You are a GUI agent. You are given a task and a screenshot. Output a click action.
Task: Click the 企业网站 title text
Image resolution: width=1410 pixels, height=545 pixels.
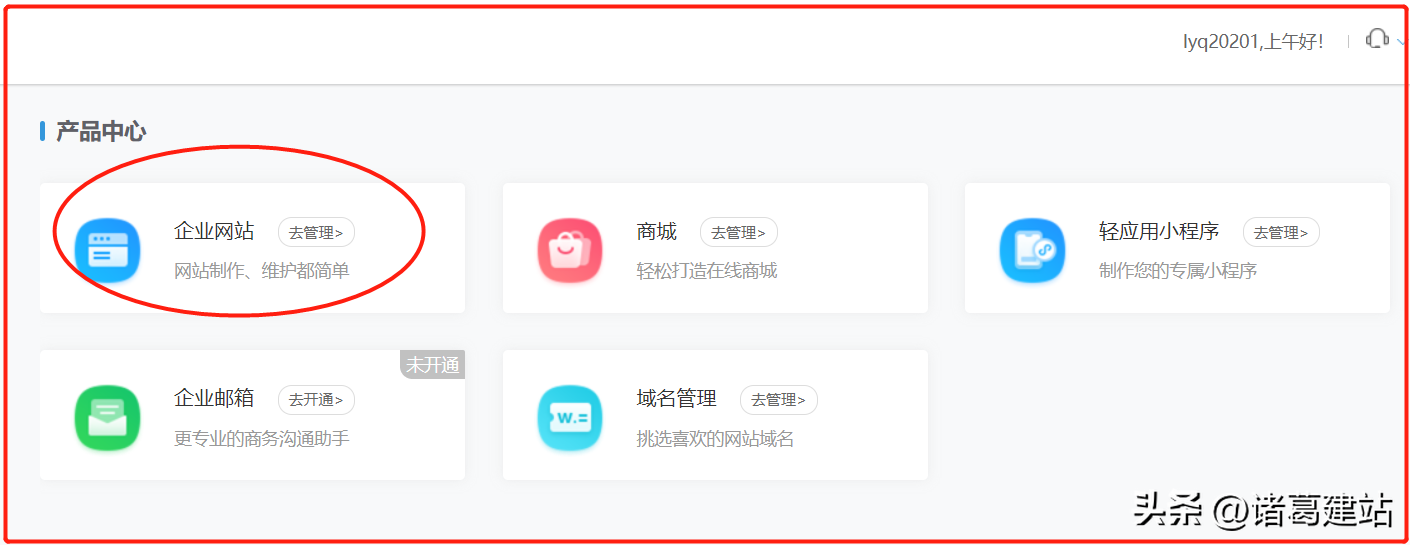(x=214, y=232)
